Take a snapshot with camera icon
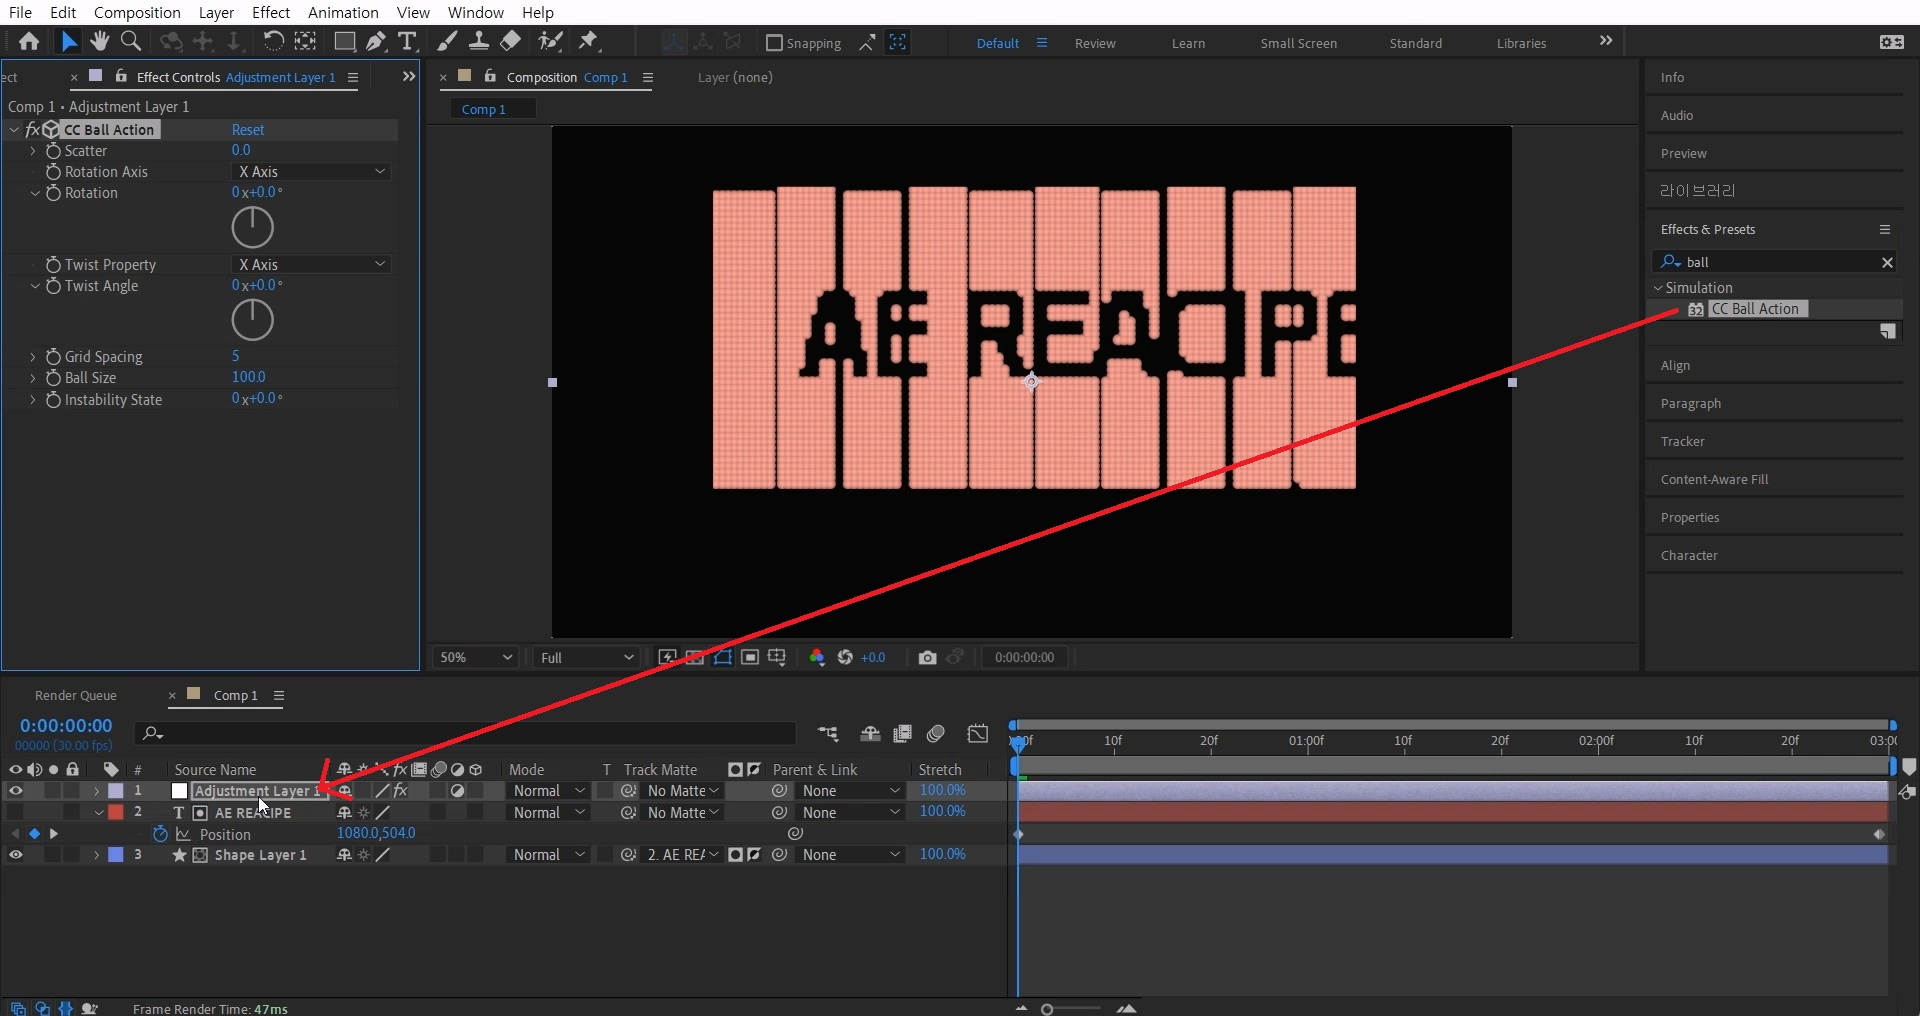The image size is (1920, 1016). pyautogui.click(x=927, y=657)
